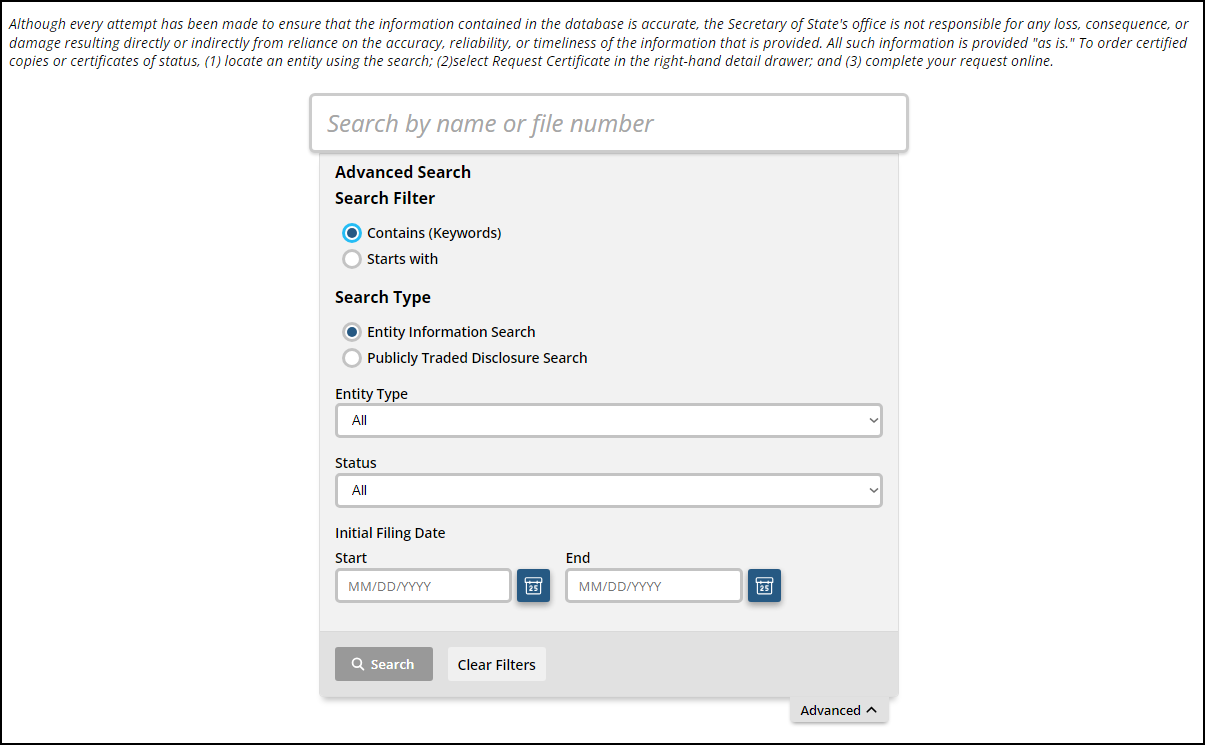
Task: Click the magnifier Search button
Action: click(384, 664)
